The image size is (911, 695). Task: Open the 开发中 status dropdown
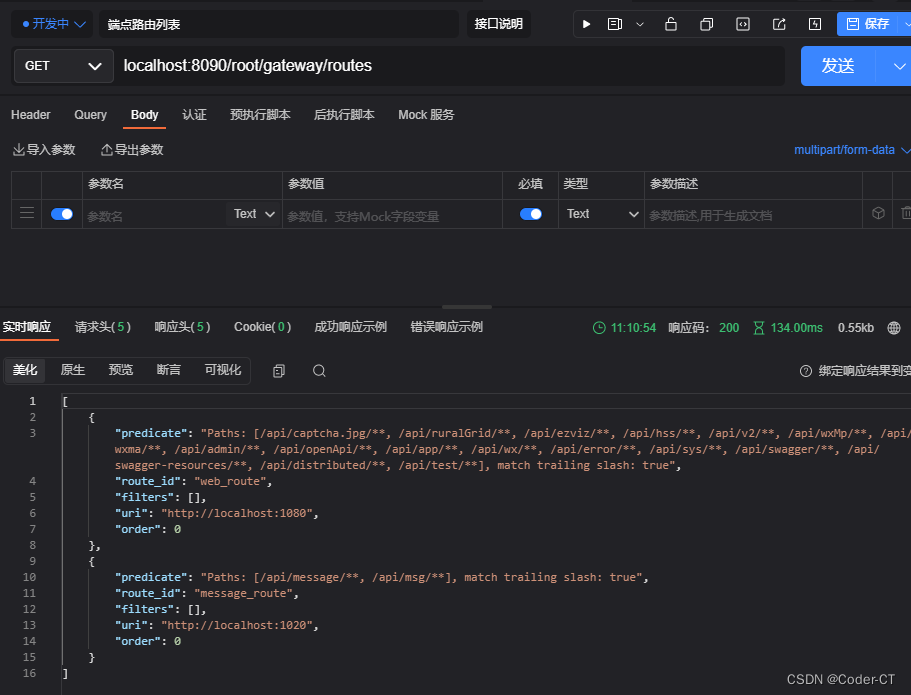click(53, 24)
